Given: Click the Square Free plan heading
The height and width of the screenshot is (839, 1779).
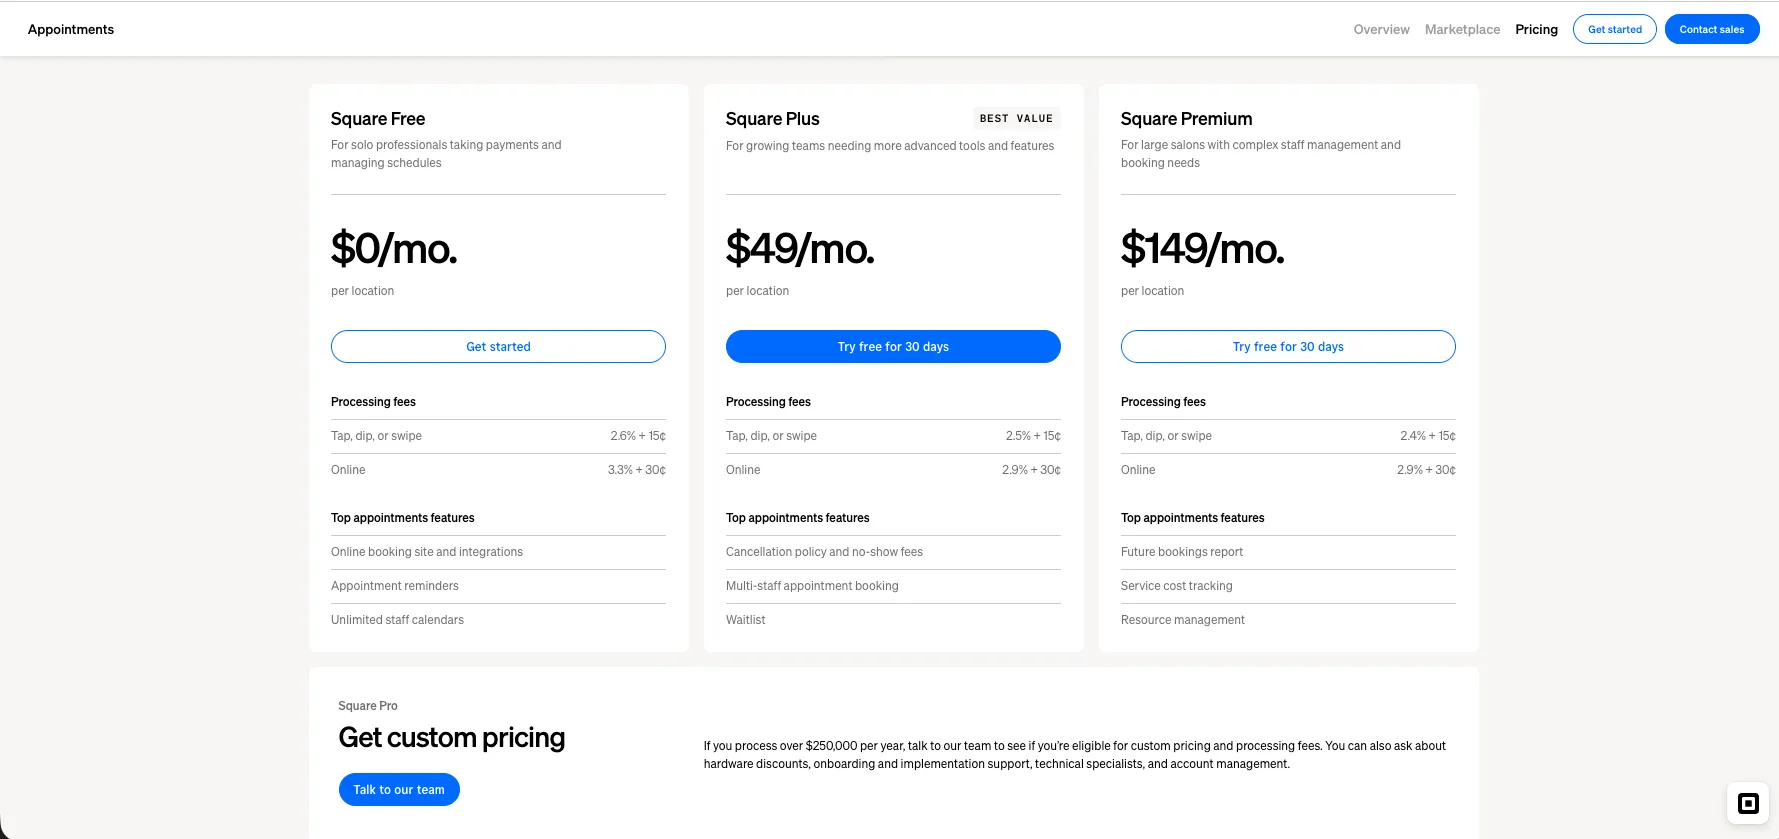Looking at the screenshot, I should tap(378, 119).
